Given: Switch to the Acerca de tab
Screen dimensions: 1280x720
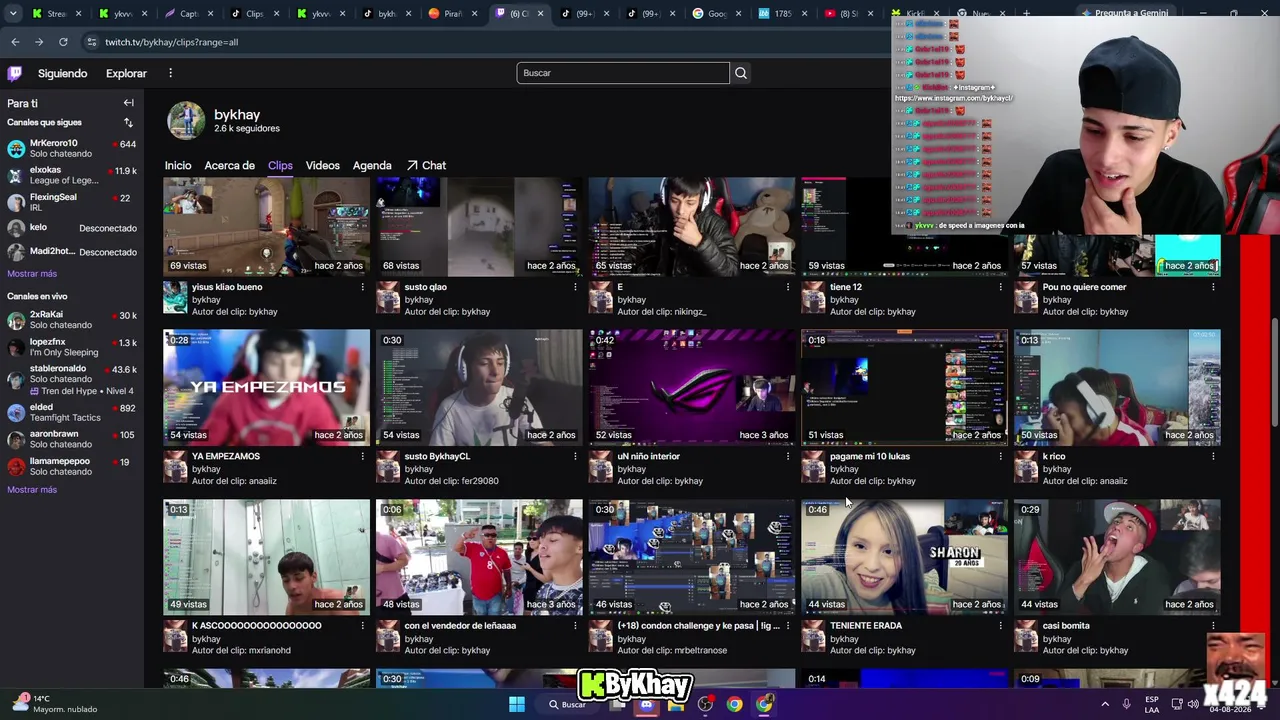Looking at the screenshot, I should (230, 166).
